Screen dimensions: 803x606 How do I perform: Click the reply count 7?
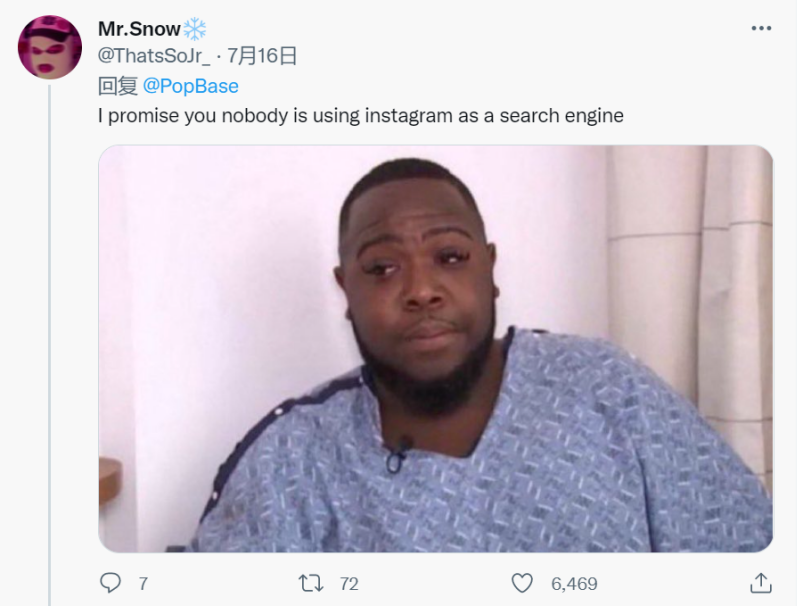tap(143, 583)
